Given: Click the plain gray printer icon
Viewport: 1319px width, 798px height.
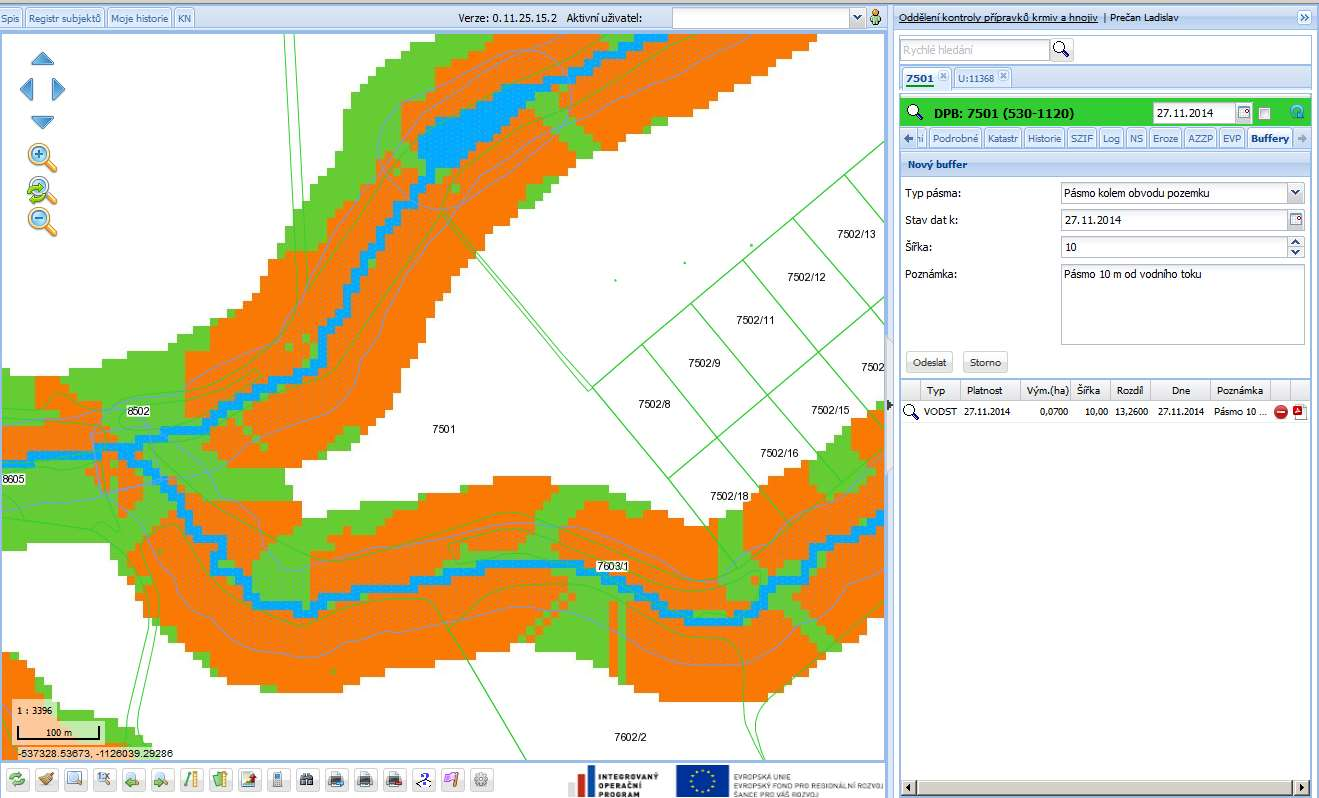Looking at the screenshot, I should coord(366,779).
